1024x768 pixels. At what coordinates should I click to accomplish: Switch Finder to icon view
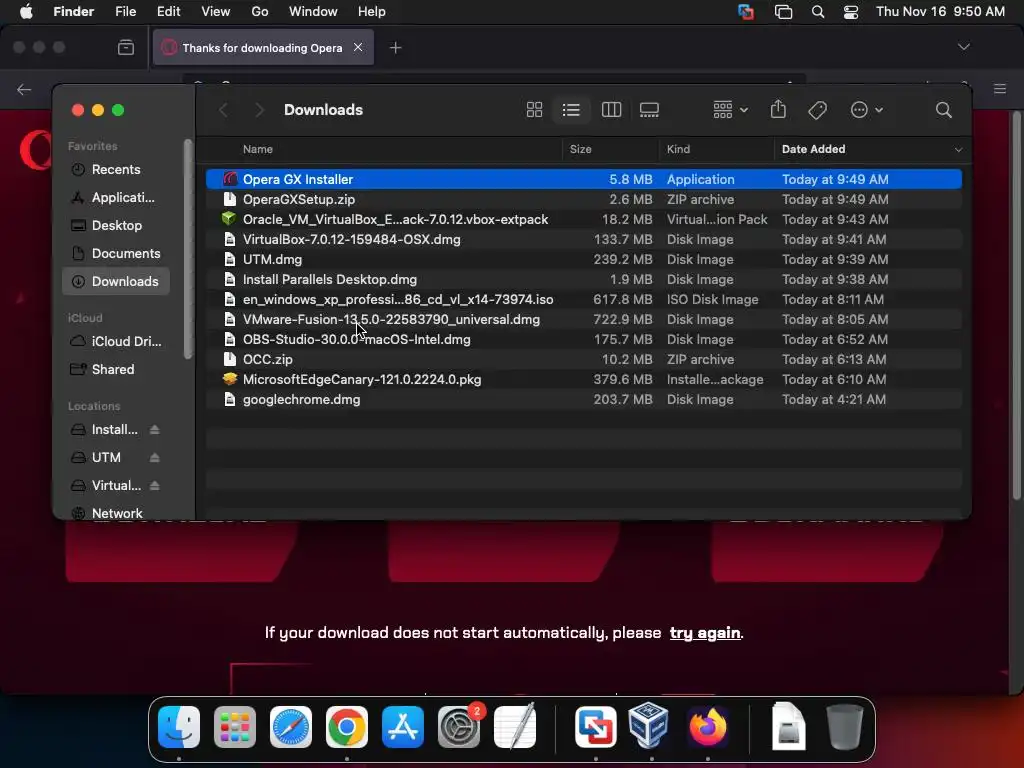534,110
